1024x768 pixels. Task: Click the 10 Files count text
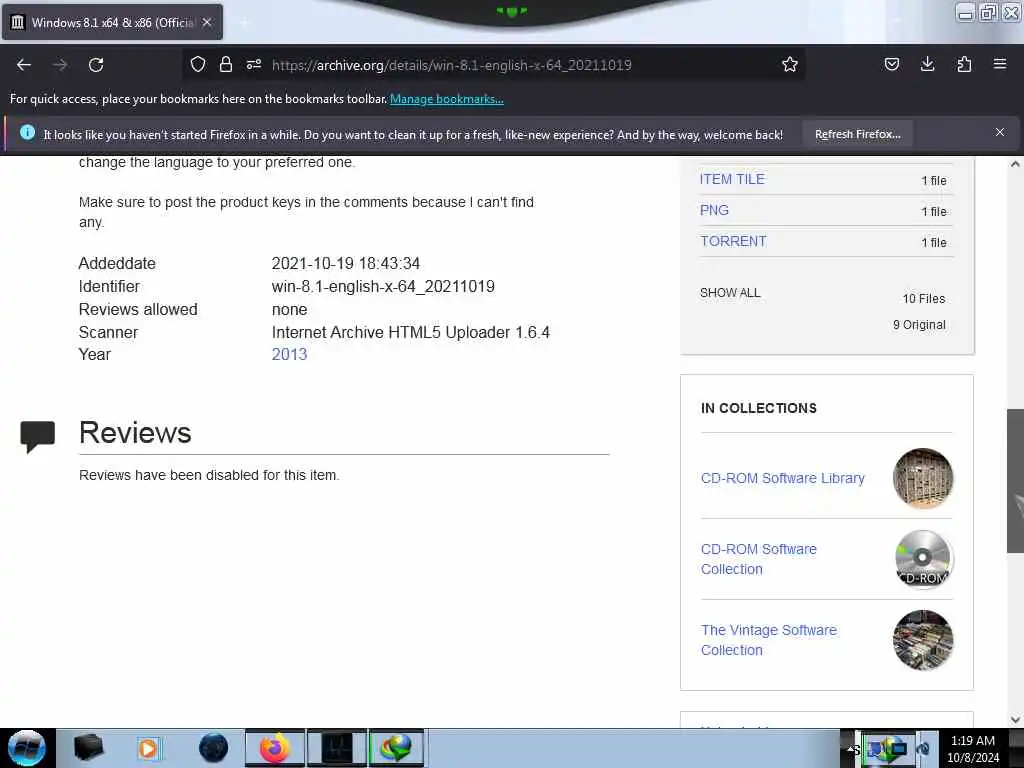tap(923, 298)
